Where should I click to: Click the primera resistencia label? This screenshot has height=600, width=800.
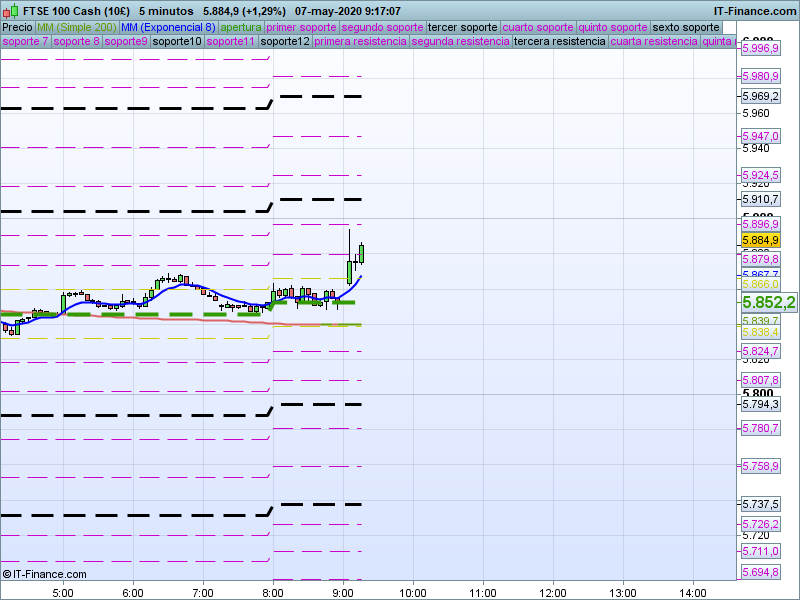360,42
